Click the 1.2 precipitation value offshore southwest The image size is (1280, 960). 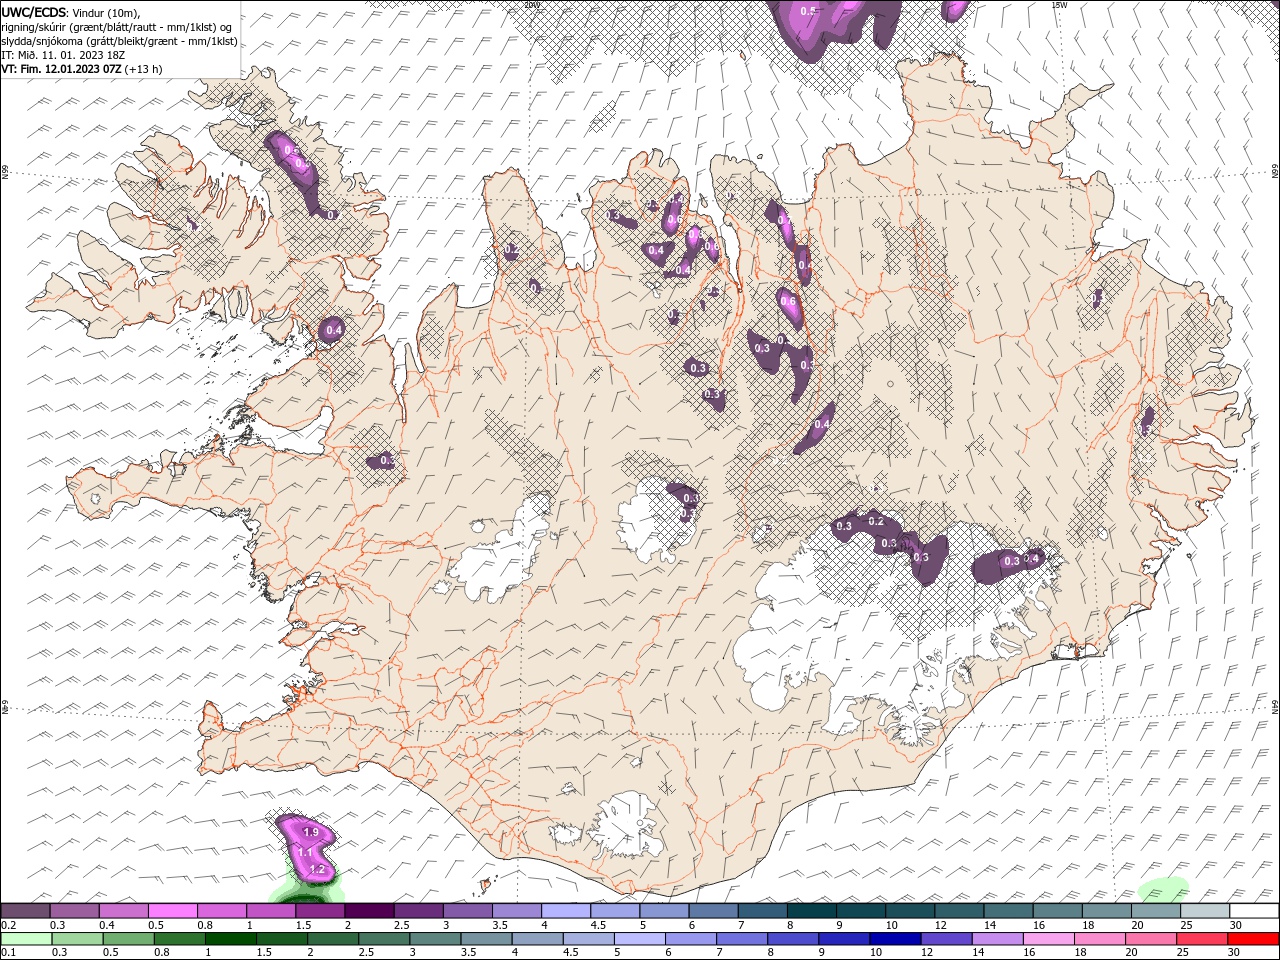tap(318, 870)
